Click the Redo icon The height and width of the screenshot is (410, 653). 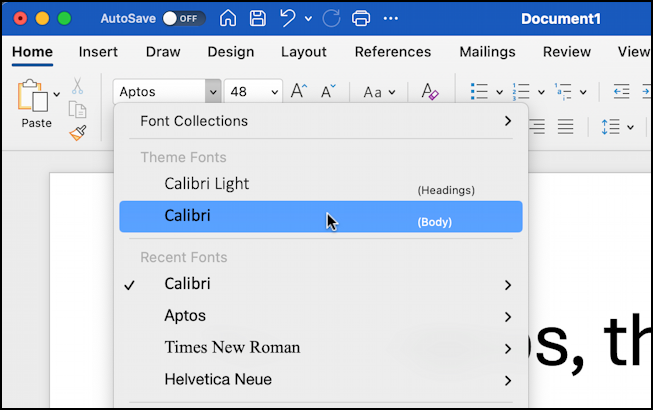click(x=331, y=18)
